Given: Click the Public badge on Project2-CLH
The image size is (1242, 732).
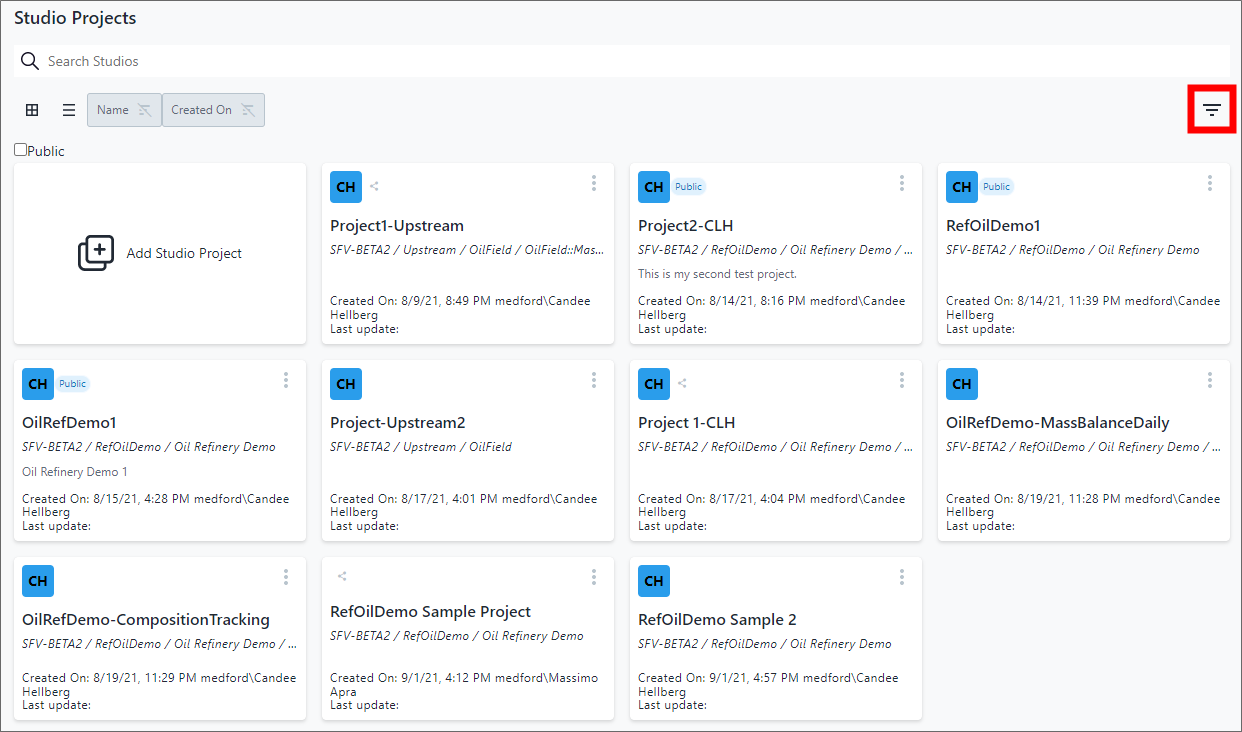Looking at the screenshot, I should pyautogui.click(x=688, y=187).
